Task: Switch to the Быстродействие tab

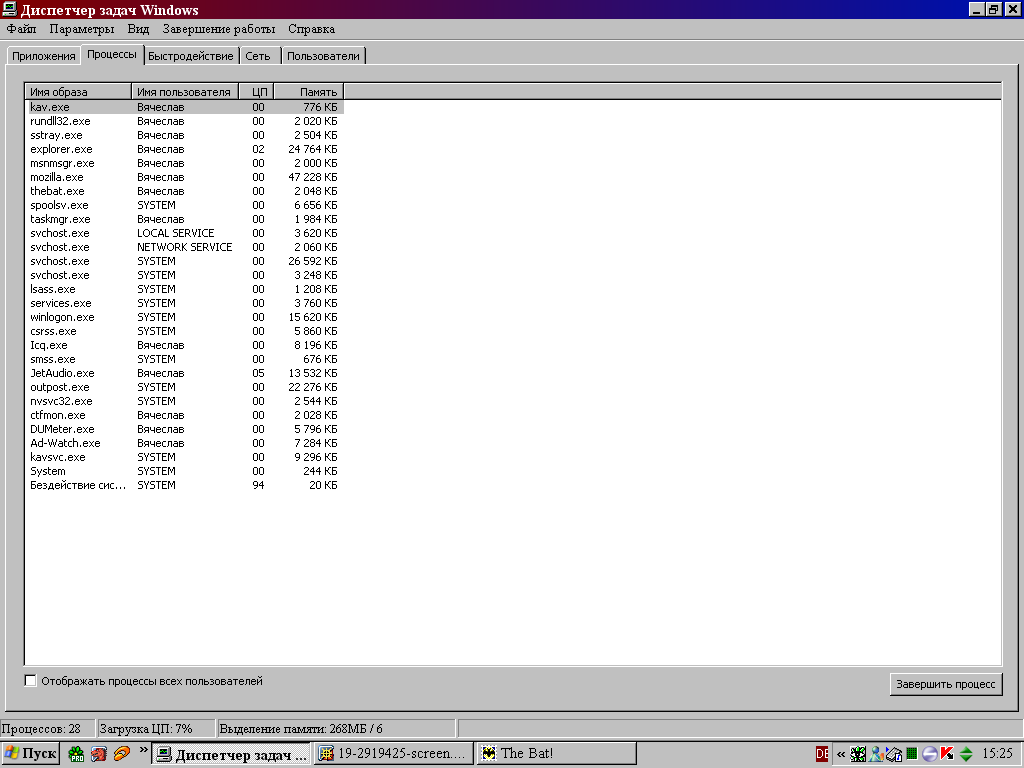Action: coord(191,56)
